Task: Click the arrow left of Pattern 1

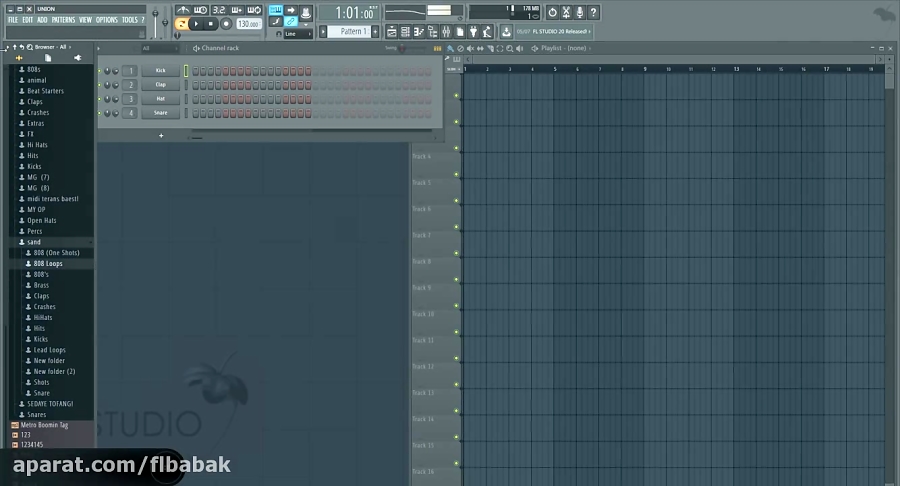Action: (323, 32)
